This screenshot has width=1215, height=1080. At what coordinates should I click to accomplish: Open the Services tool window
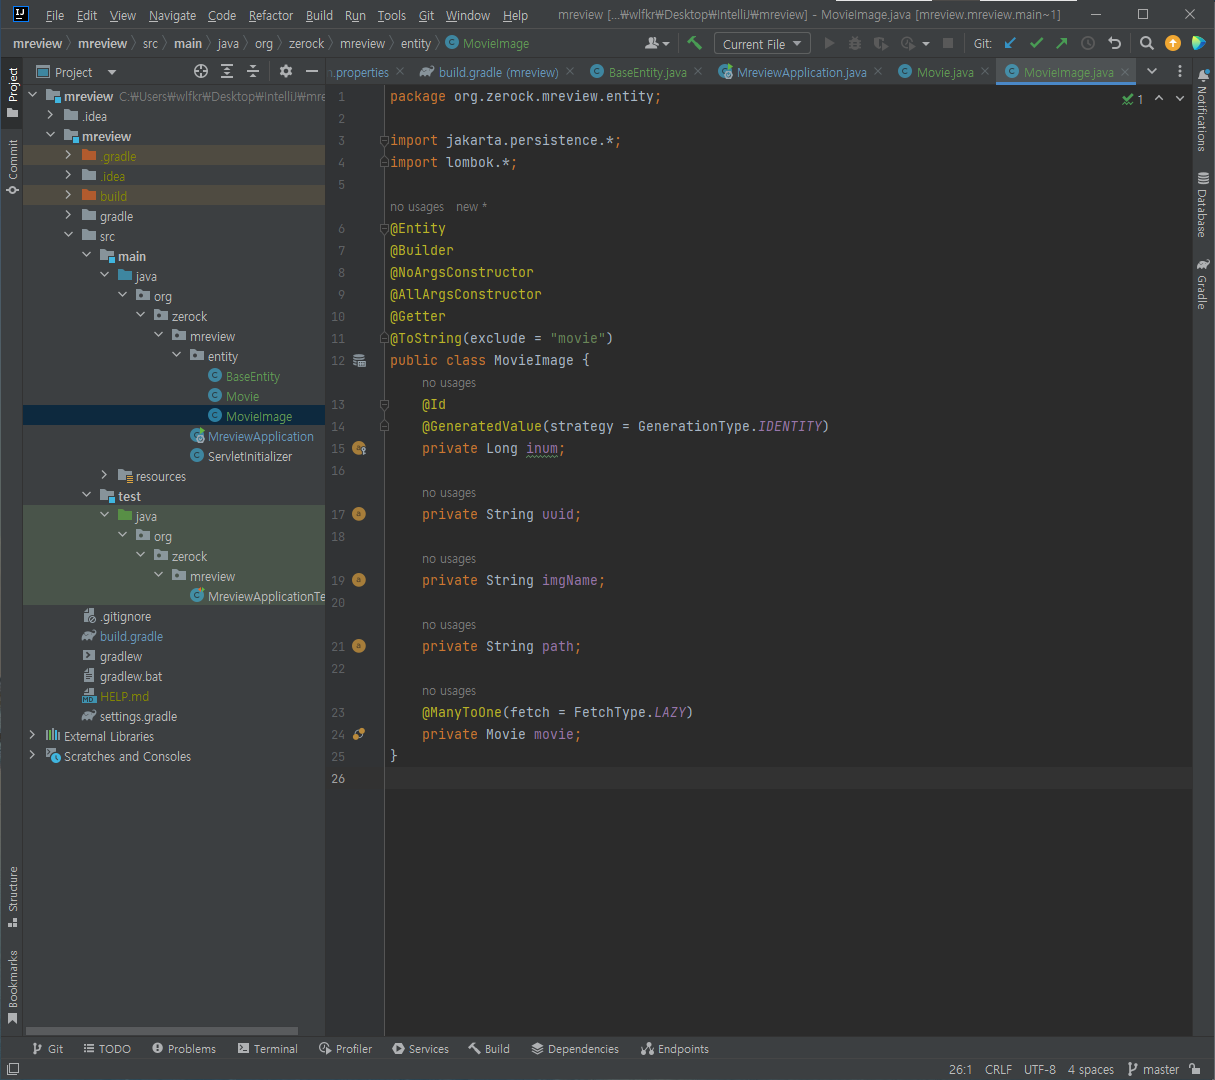[x=421, y=1049]
